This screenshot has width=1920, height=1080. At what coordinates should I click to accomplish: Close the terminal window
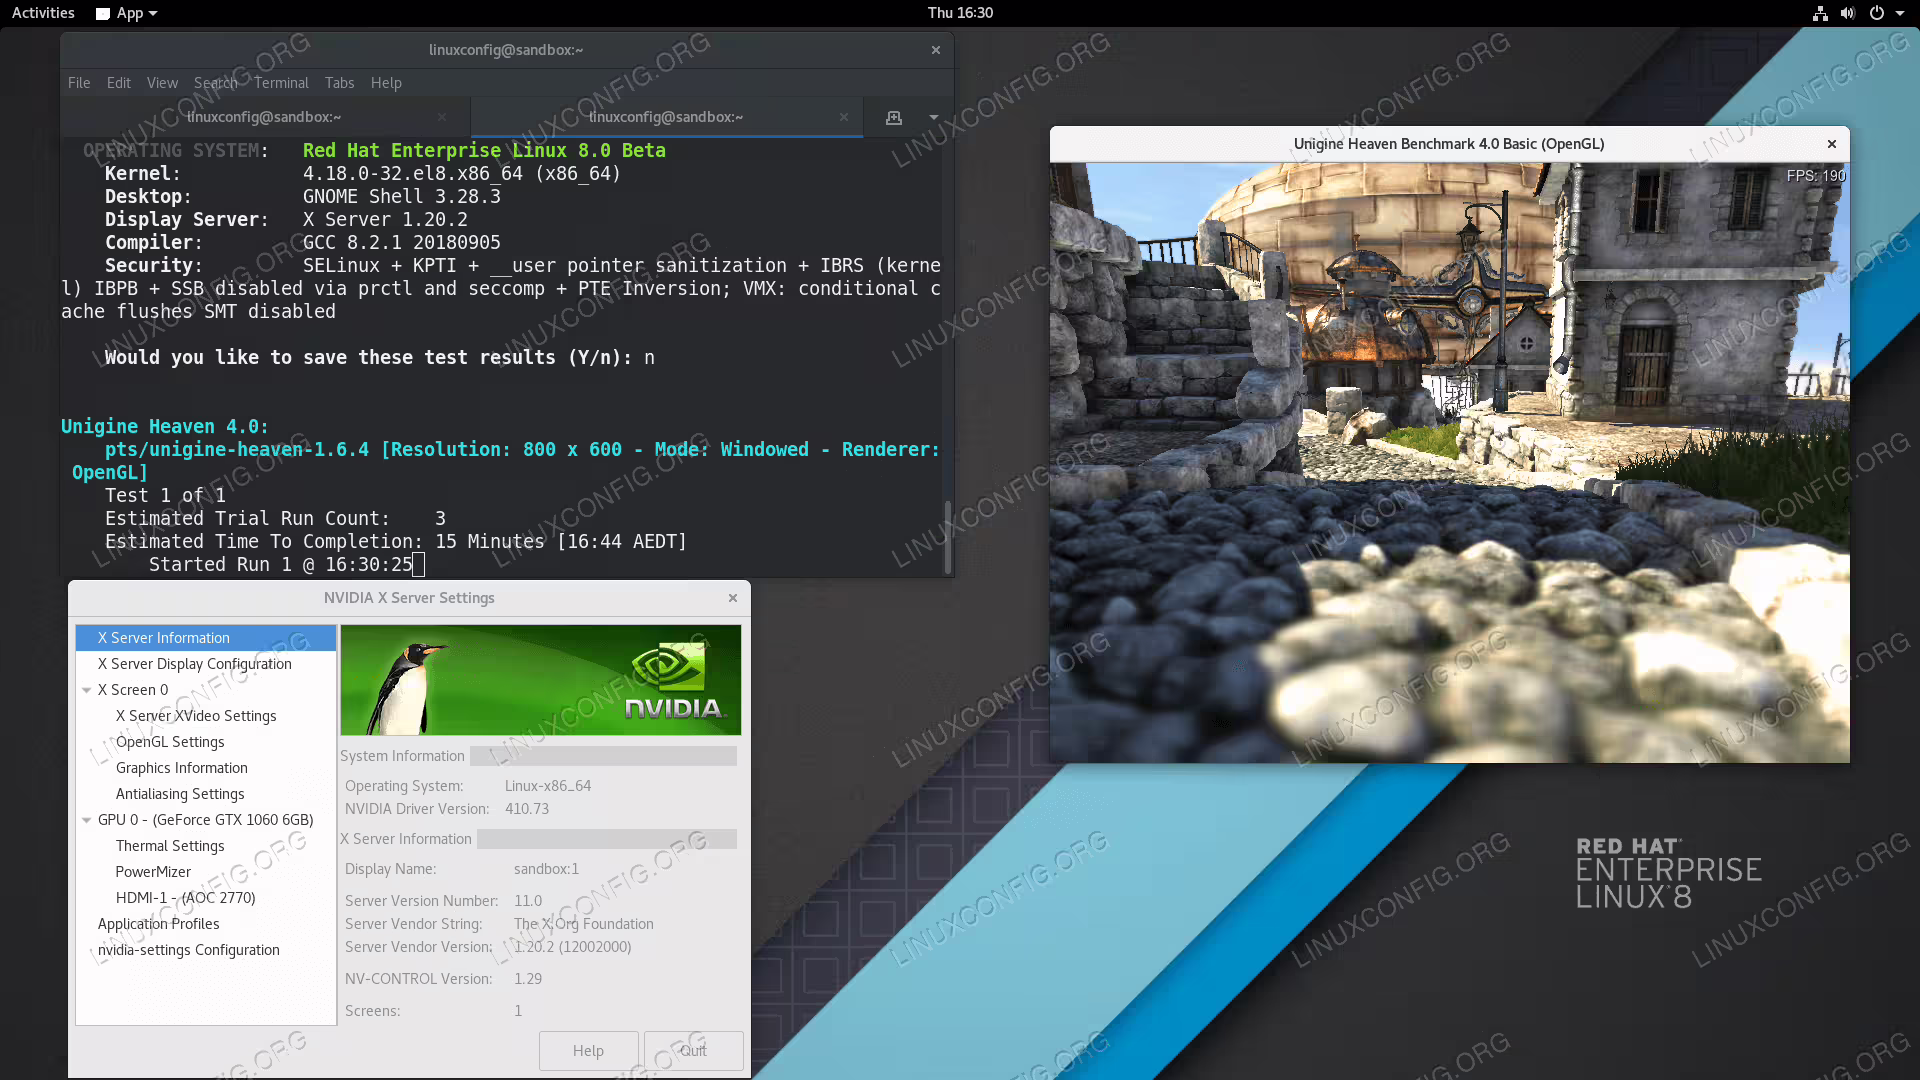click(936, 50)
